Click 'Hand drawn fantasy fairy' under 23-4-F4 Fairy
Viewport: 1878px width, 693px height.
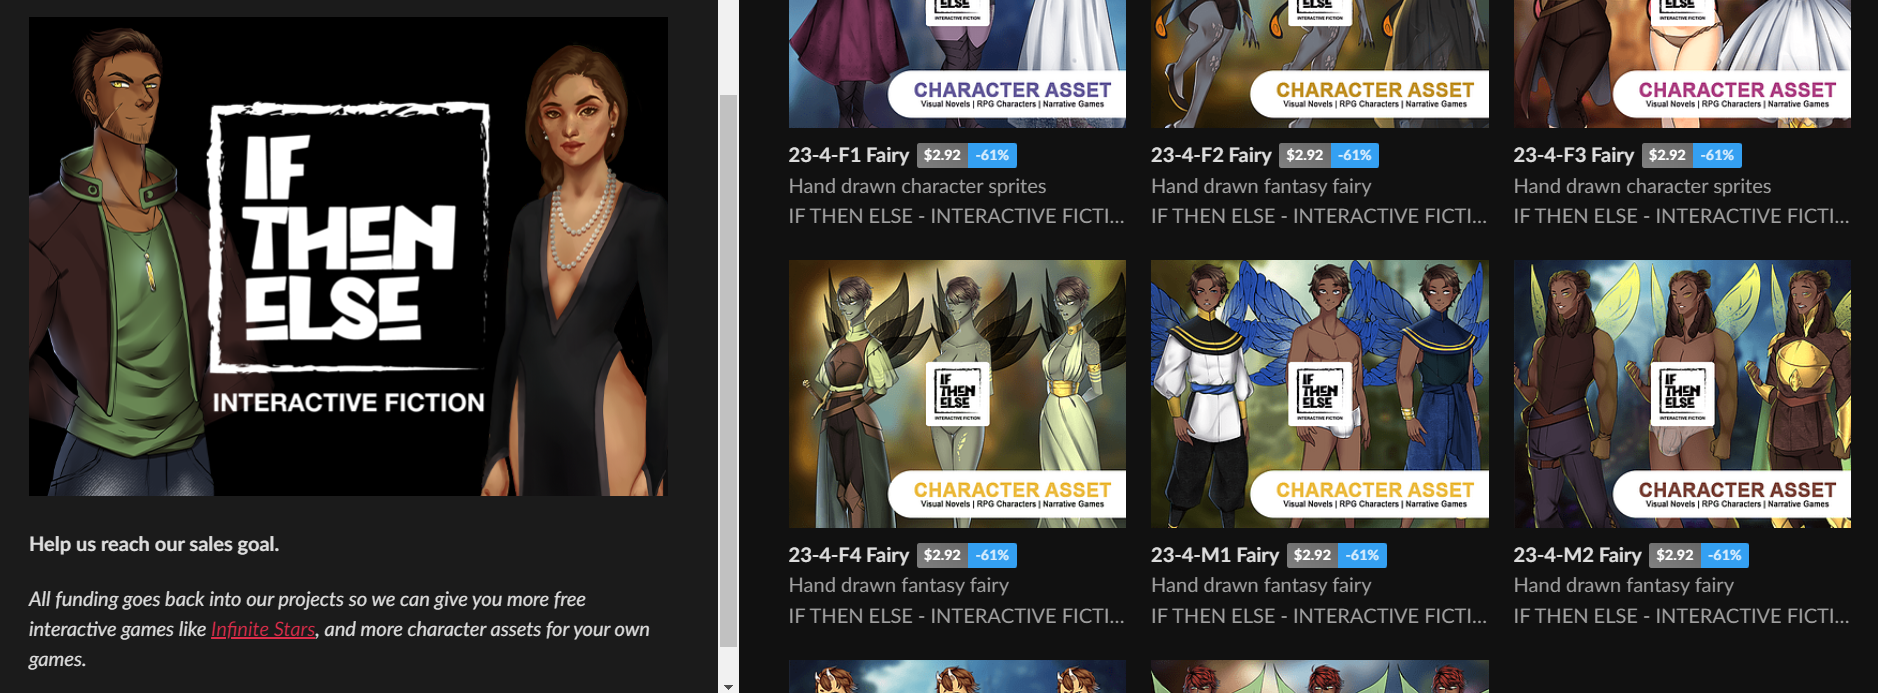899,585
